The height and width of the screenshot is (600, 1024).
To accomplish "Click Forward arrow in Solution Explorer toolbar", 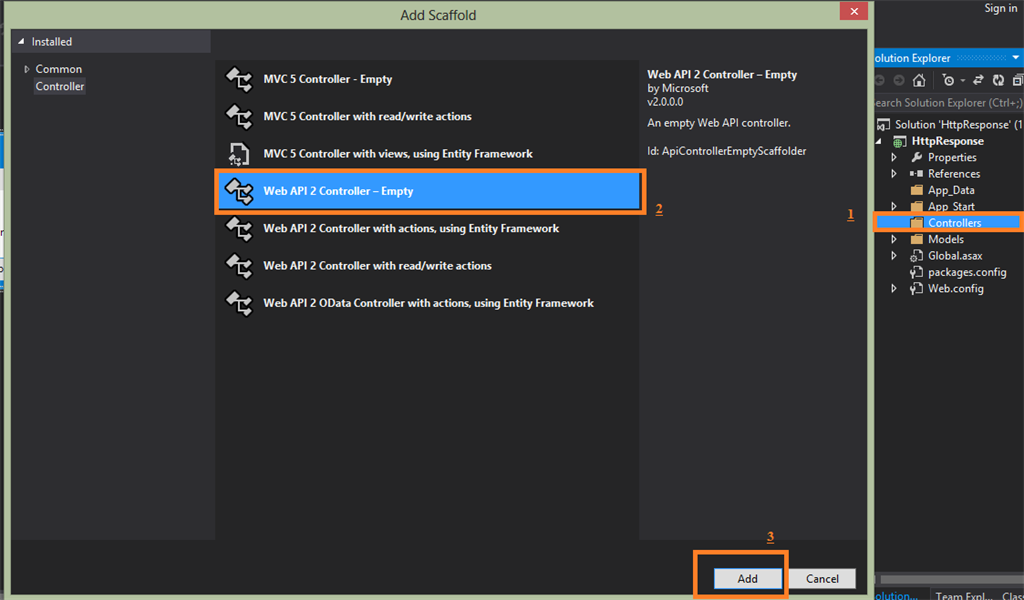I will coord(899,80).
